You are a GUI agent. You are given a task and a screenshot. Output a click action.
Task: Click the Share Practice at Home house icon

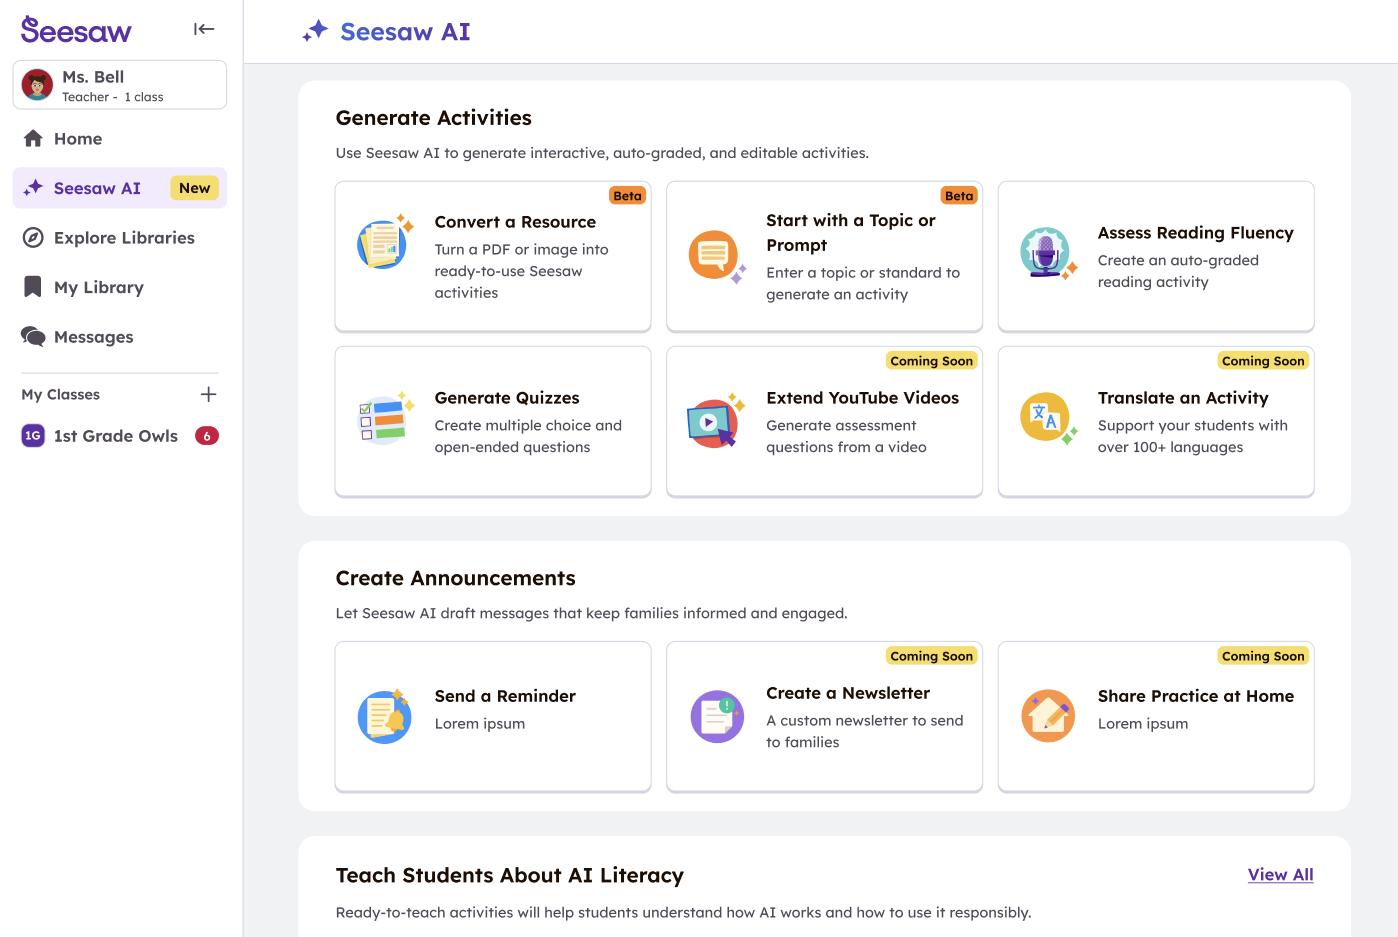coord(1048,716)
